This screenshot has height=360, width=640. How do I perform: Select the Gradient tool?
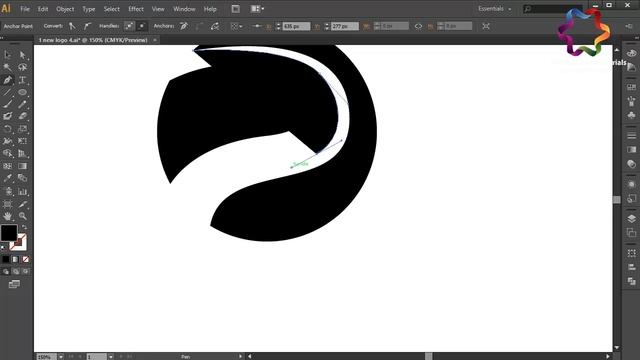tap(22, 166)
